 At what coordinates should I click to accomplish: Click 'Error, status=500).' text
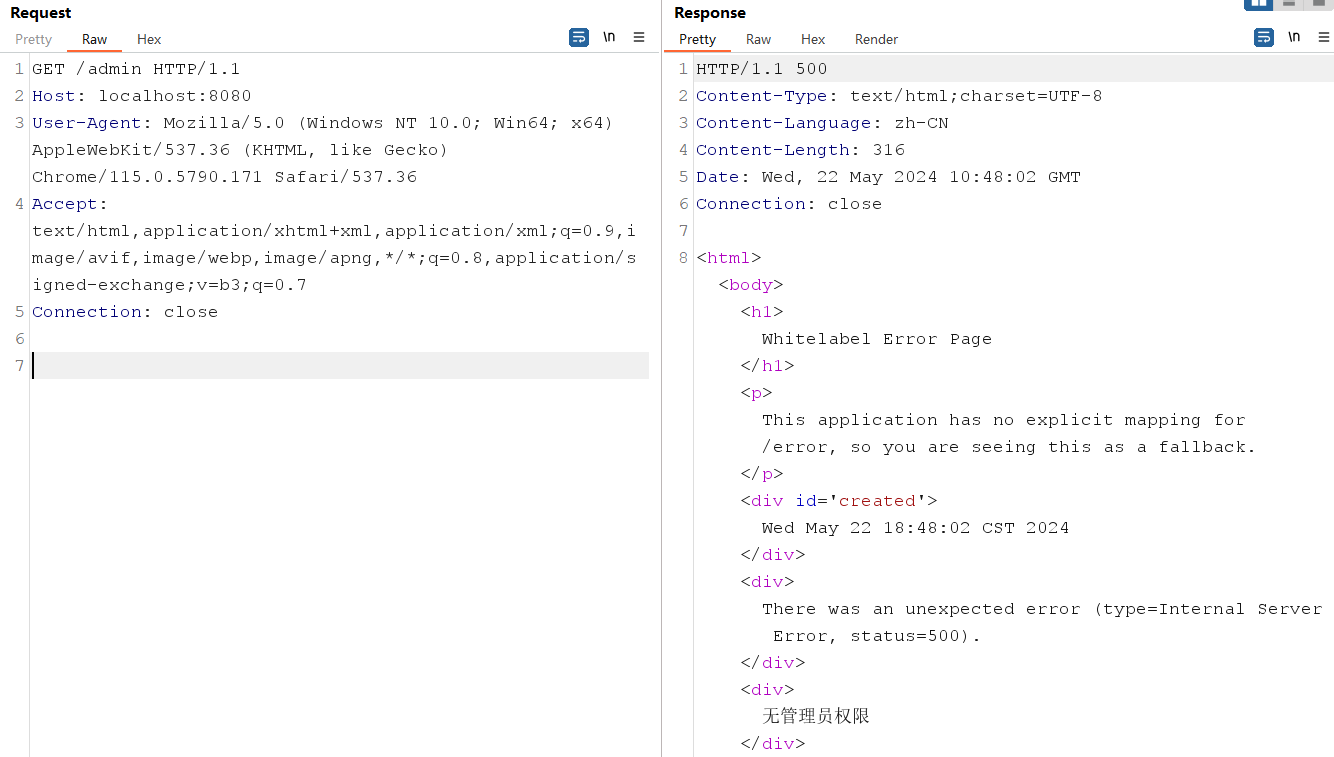(877, 636)
